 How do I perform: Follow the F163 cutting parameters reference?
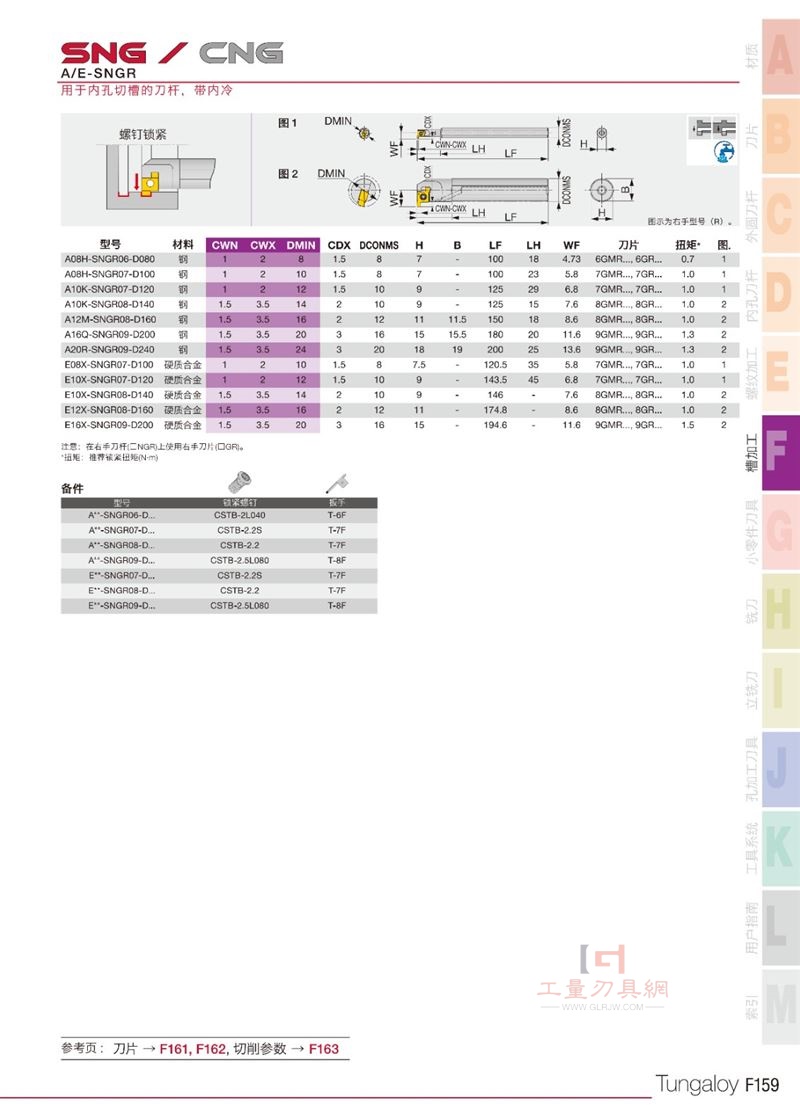pos(324,1049)
